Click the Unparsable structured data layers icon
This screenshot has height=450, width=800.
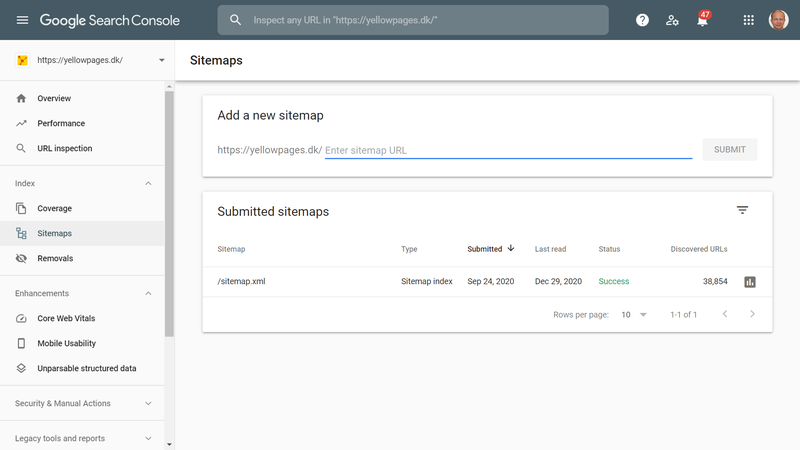click(x=21, y=368)
